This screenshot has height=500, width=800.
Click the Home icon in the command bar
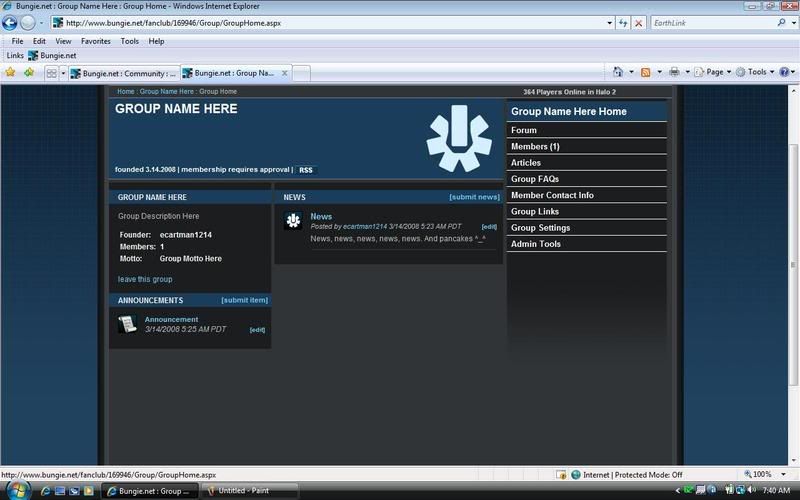point(619,72)
